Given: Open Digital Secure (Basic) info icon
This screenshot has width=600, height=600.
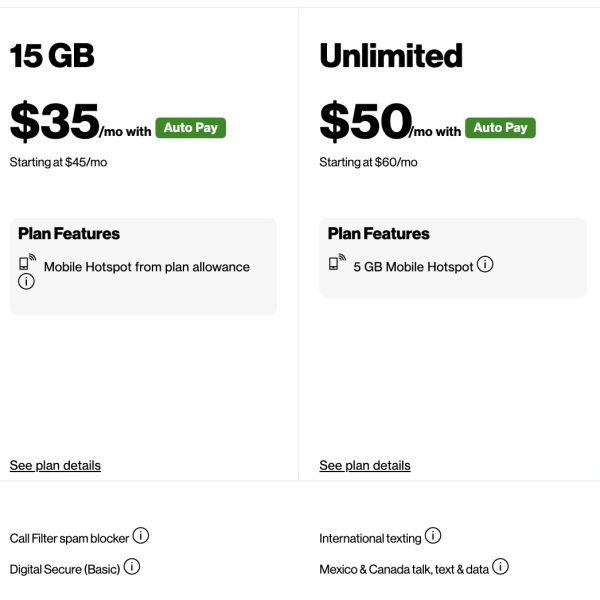Looking at the screenshot, I should [x=132, y=567].
